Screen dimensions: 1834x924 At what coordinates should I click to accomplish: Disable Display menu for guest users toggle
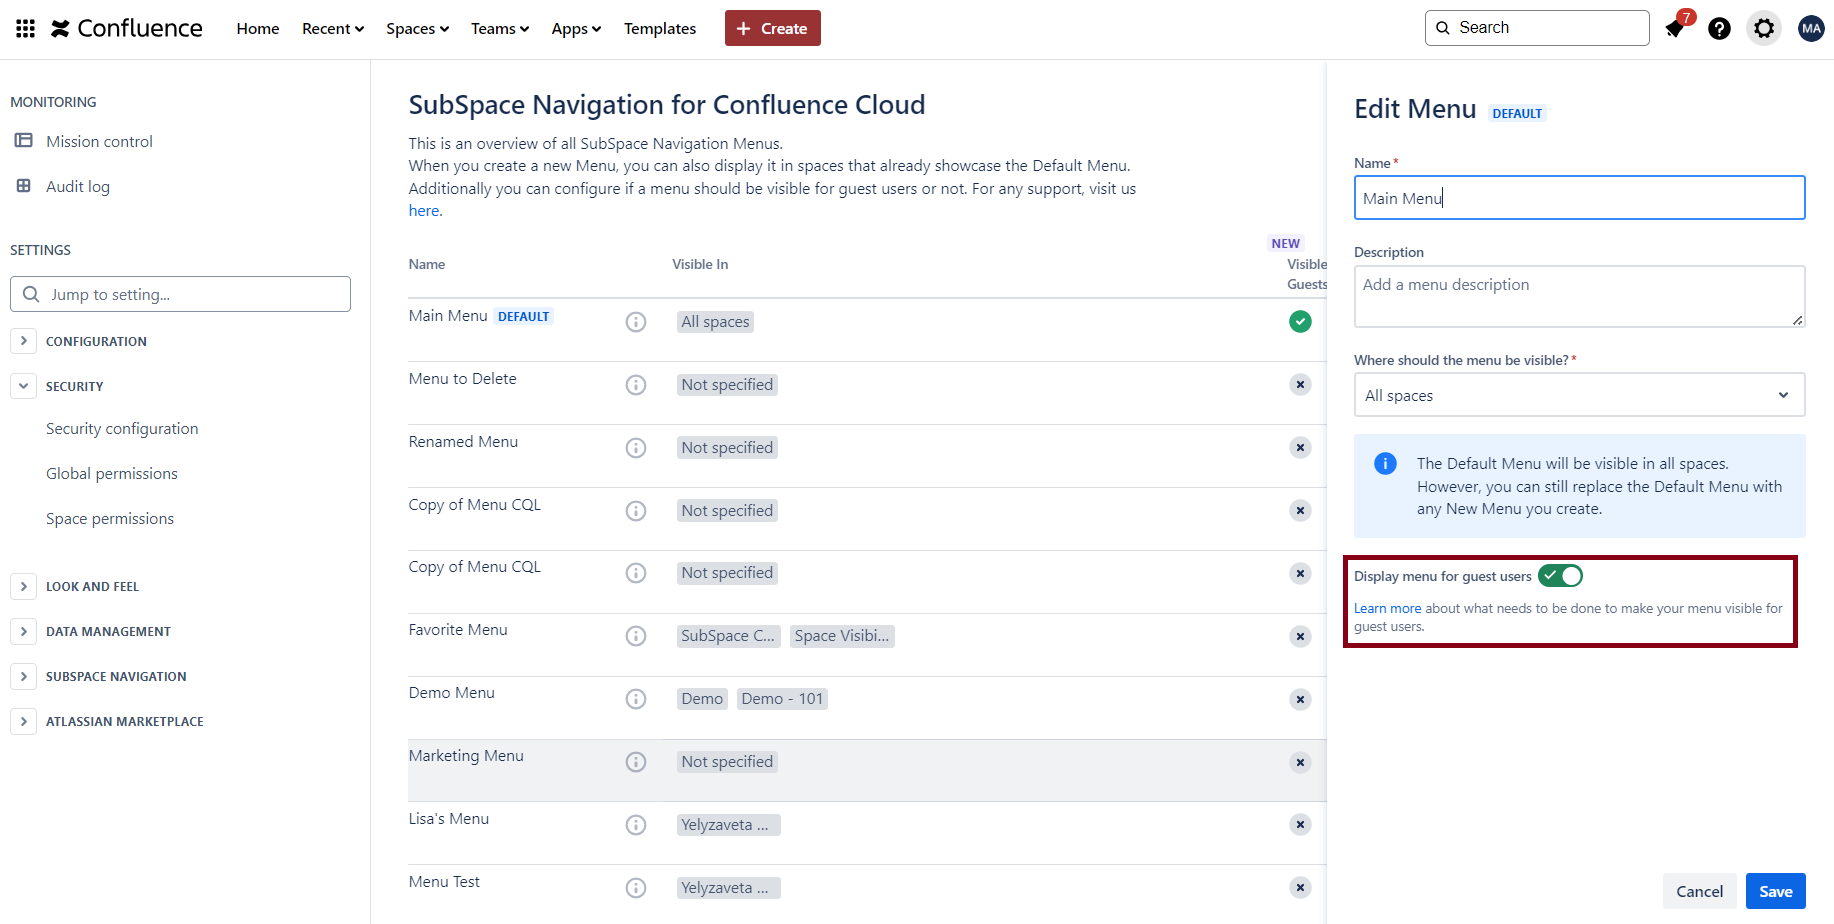pos(1560,576)
